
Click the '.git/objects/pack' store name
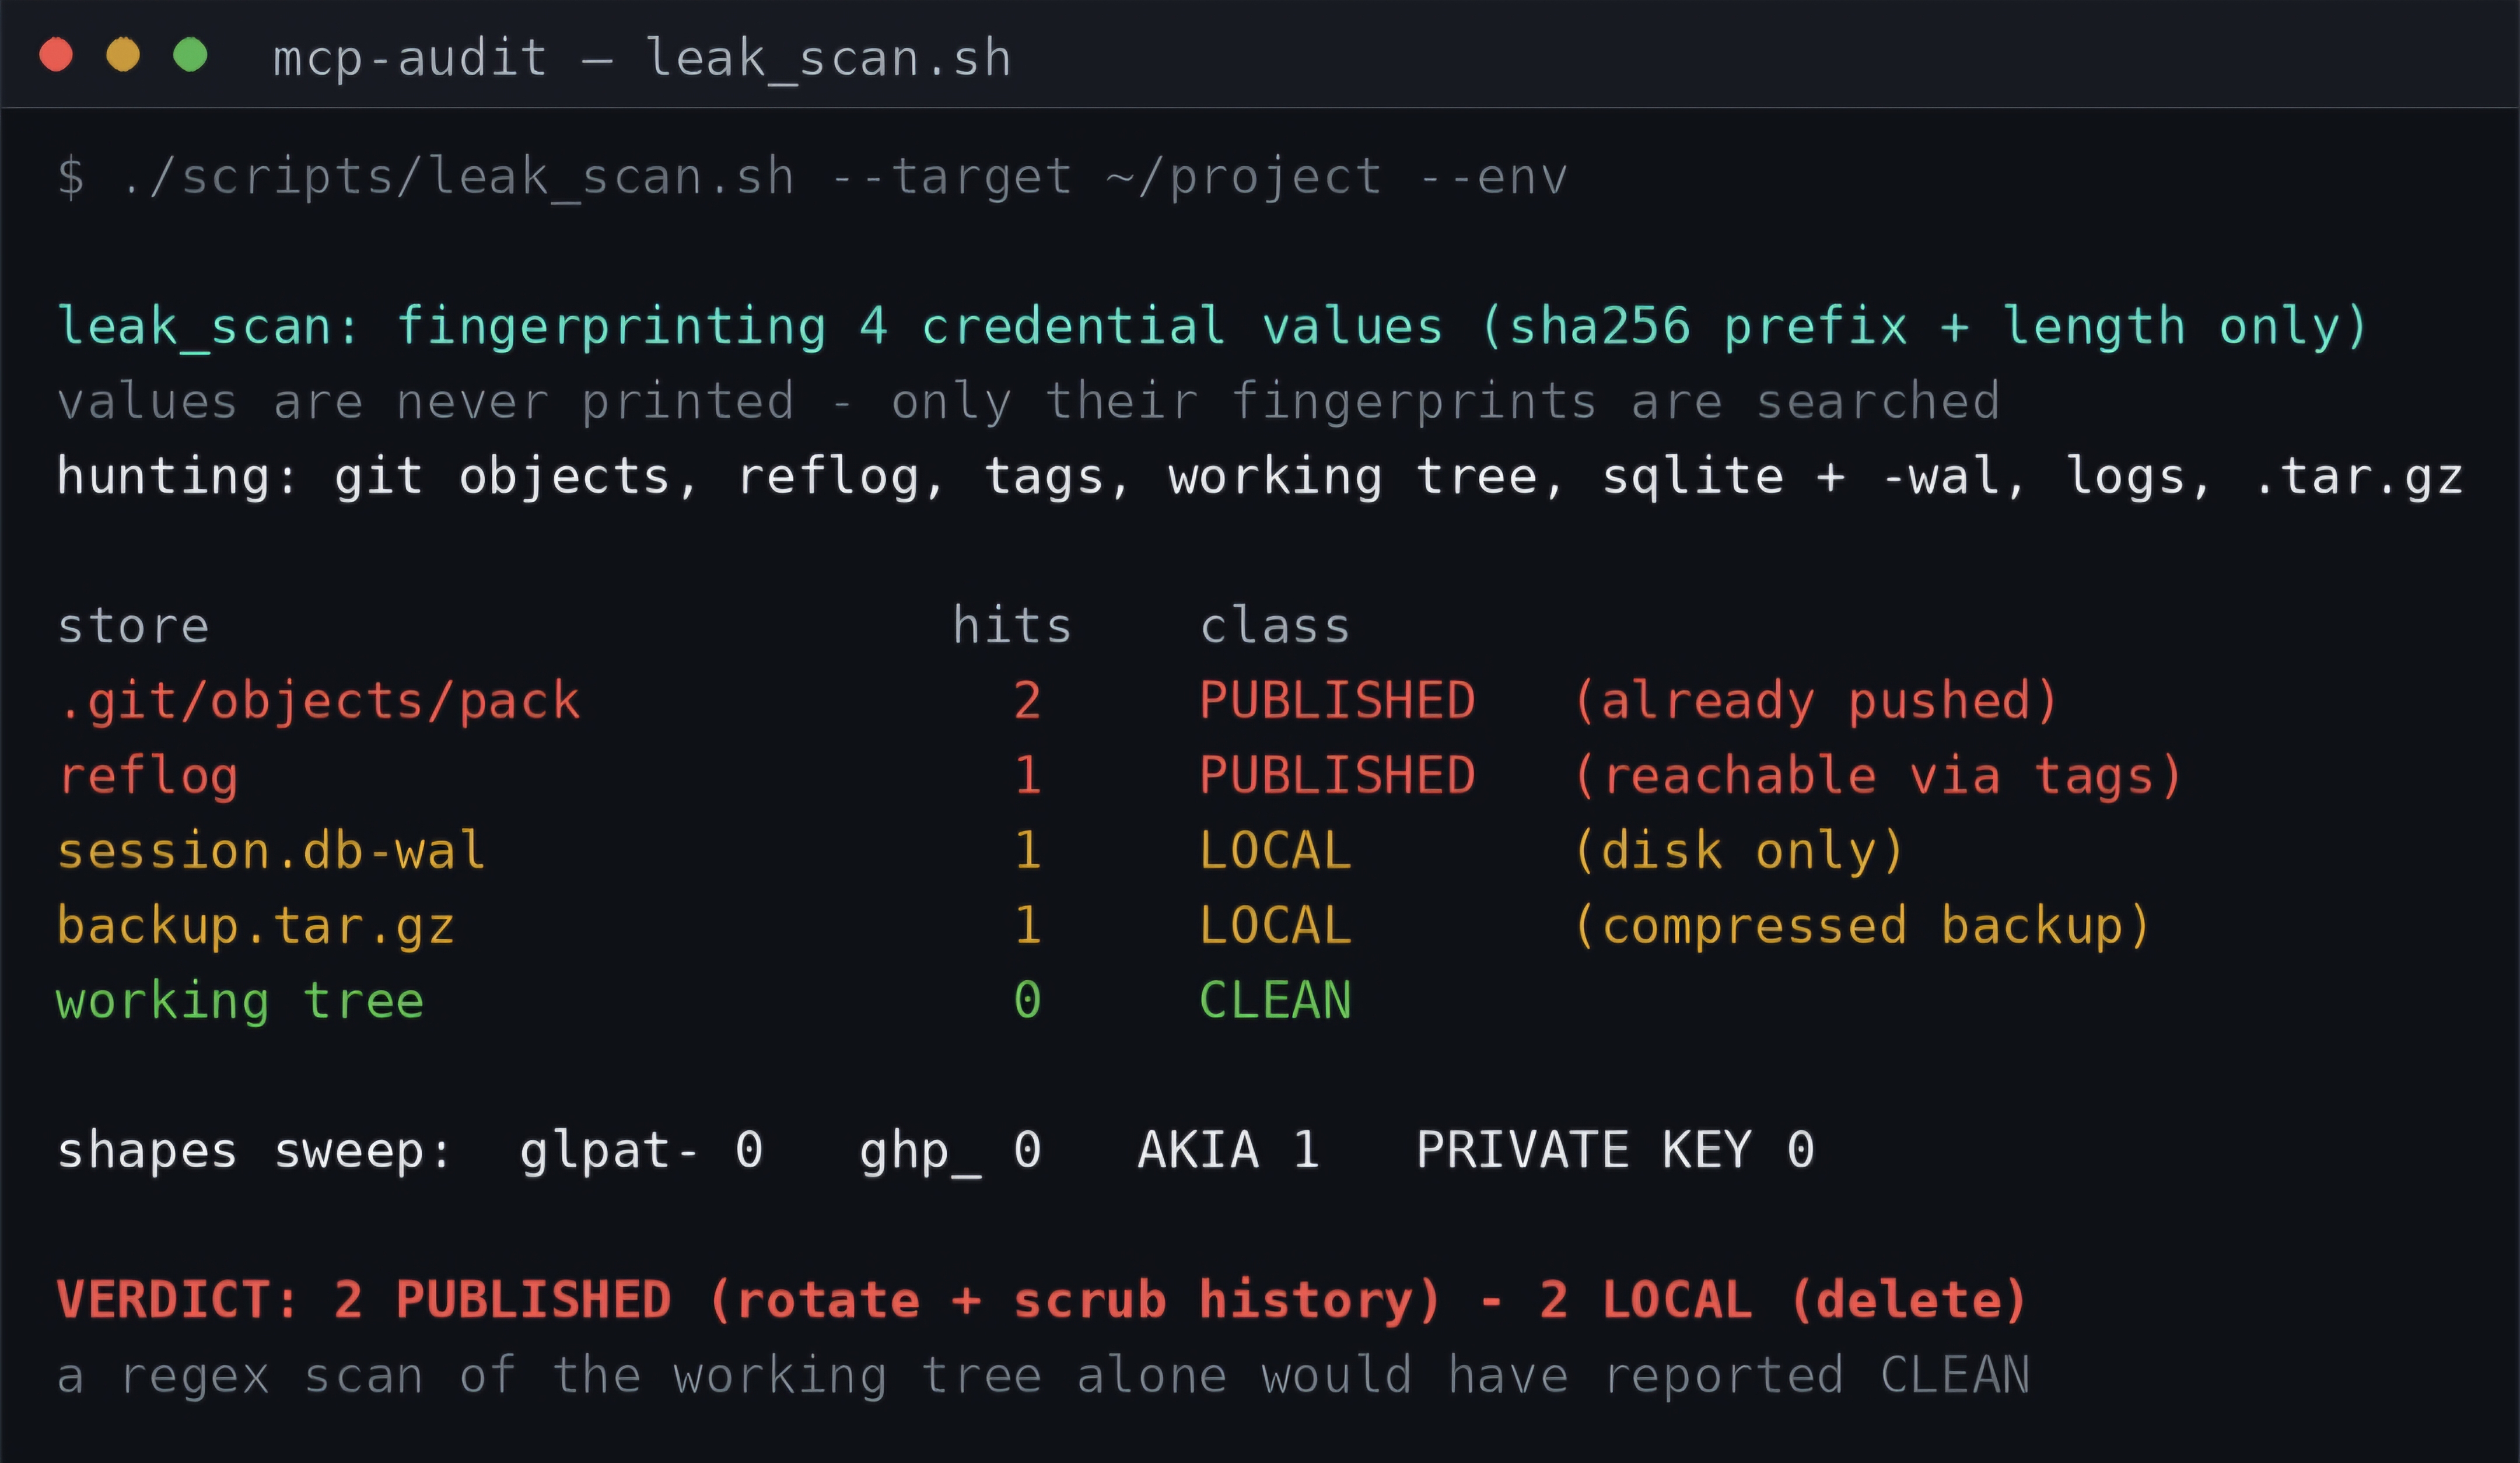[x=319, y=701]
